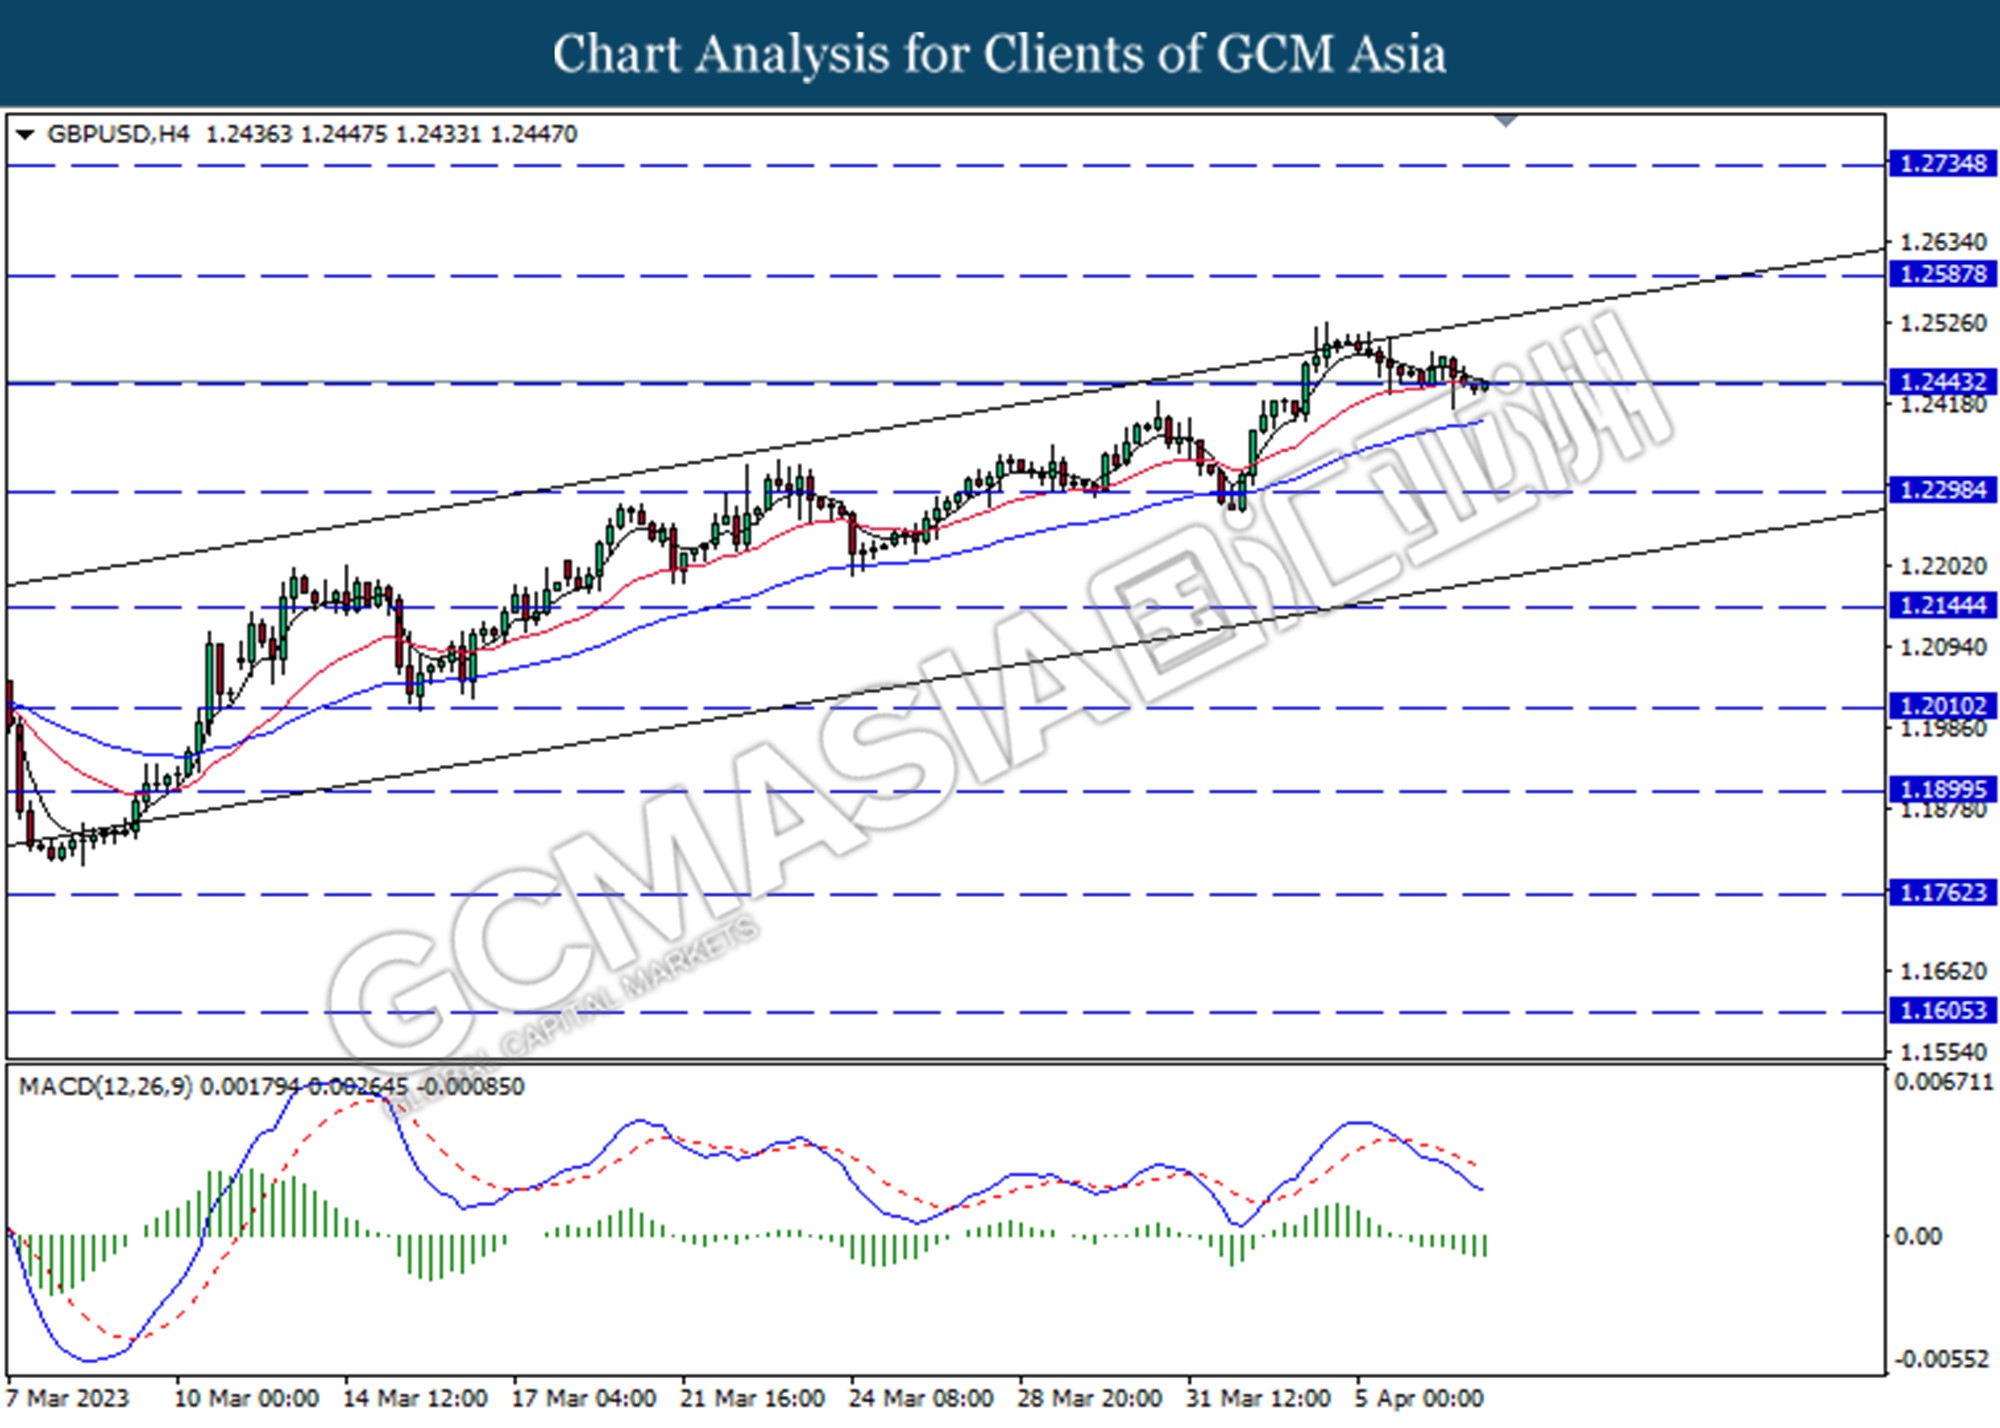Click the 28 Mar 20:00 time label

click(x=1090, y=1398)
